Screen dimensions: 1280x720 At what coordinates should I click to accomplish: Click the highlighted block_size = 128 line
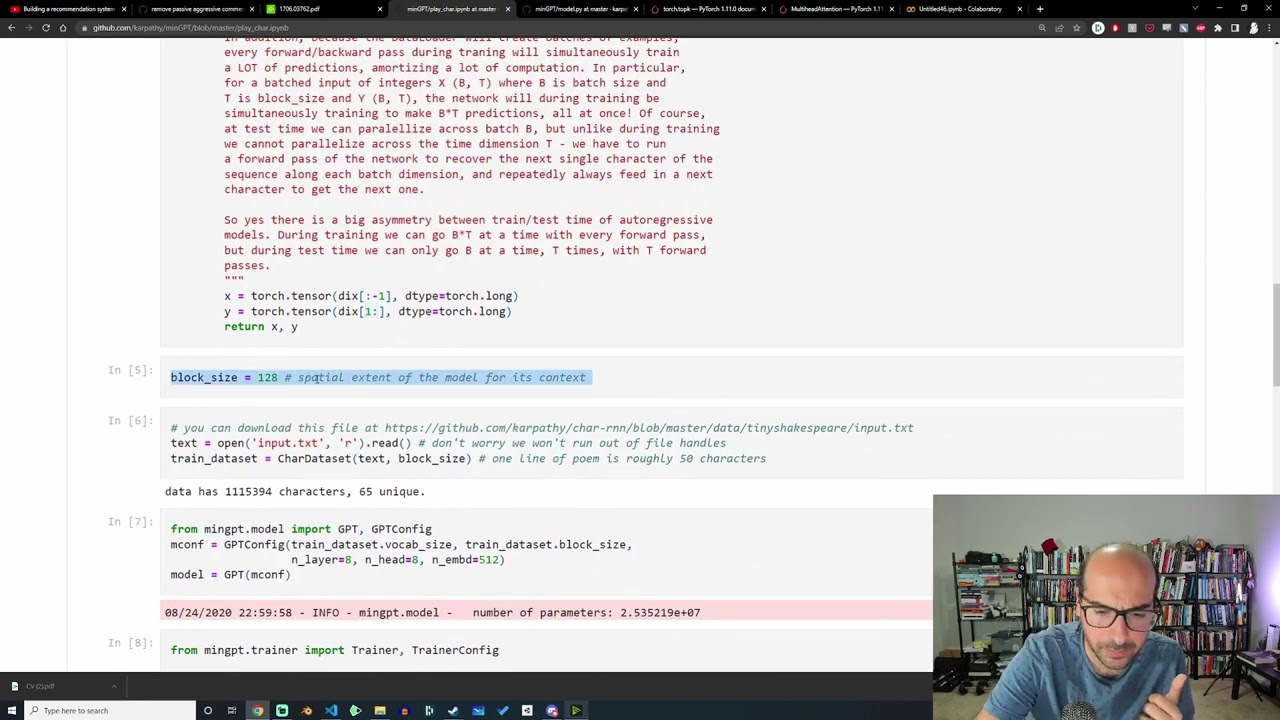tap(381, 377)
